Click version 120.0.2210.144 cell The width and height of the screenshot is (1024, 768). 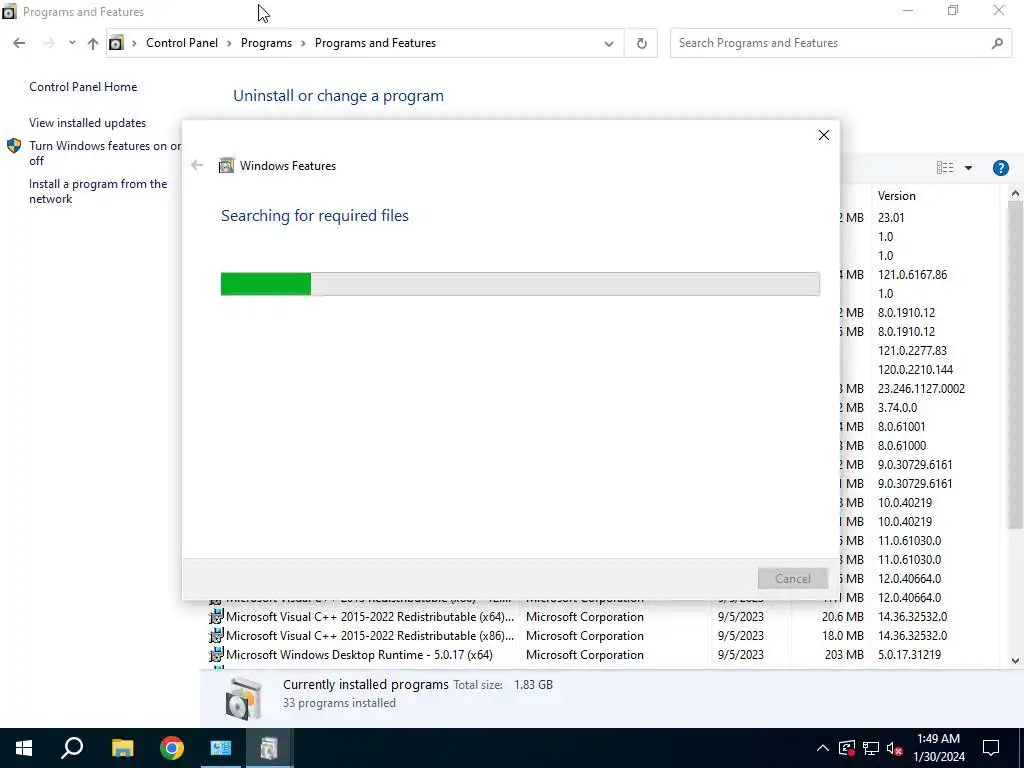(x=915, y=370)
